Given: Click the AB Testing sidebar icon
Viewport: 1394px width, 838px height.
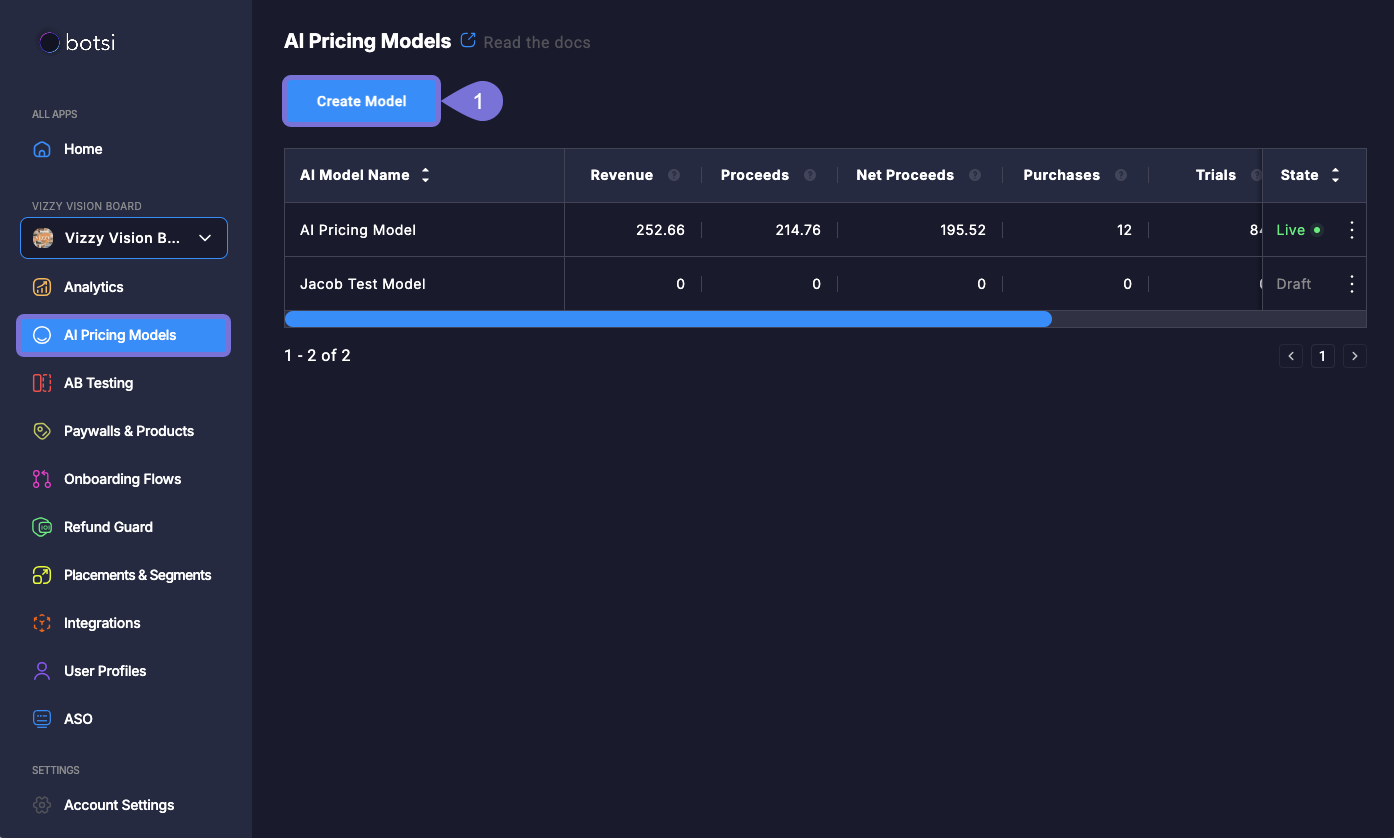Looking at the screenshot, I should 42,383.
